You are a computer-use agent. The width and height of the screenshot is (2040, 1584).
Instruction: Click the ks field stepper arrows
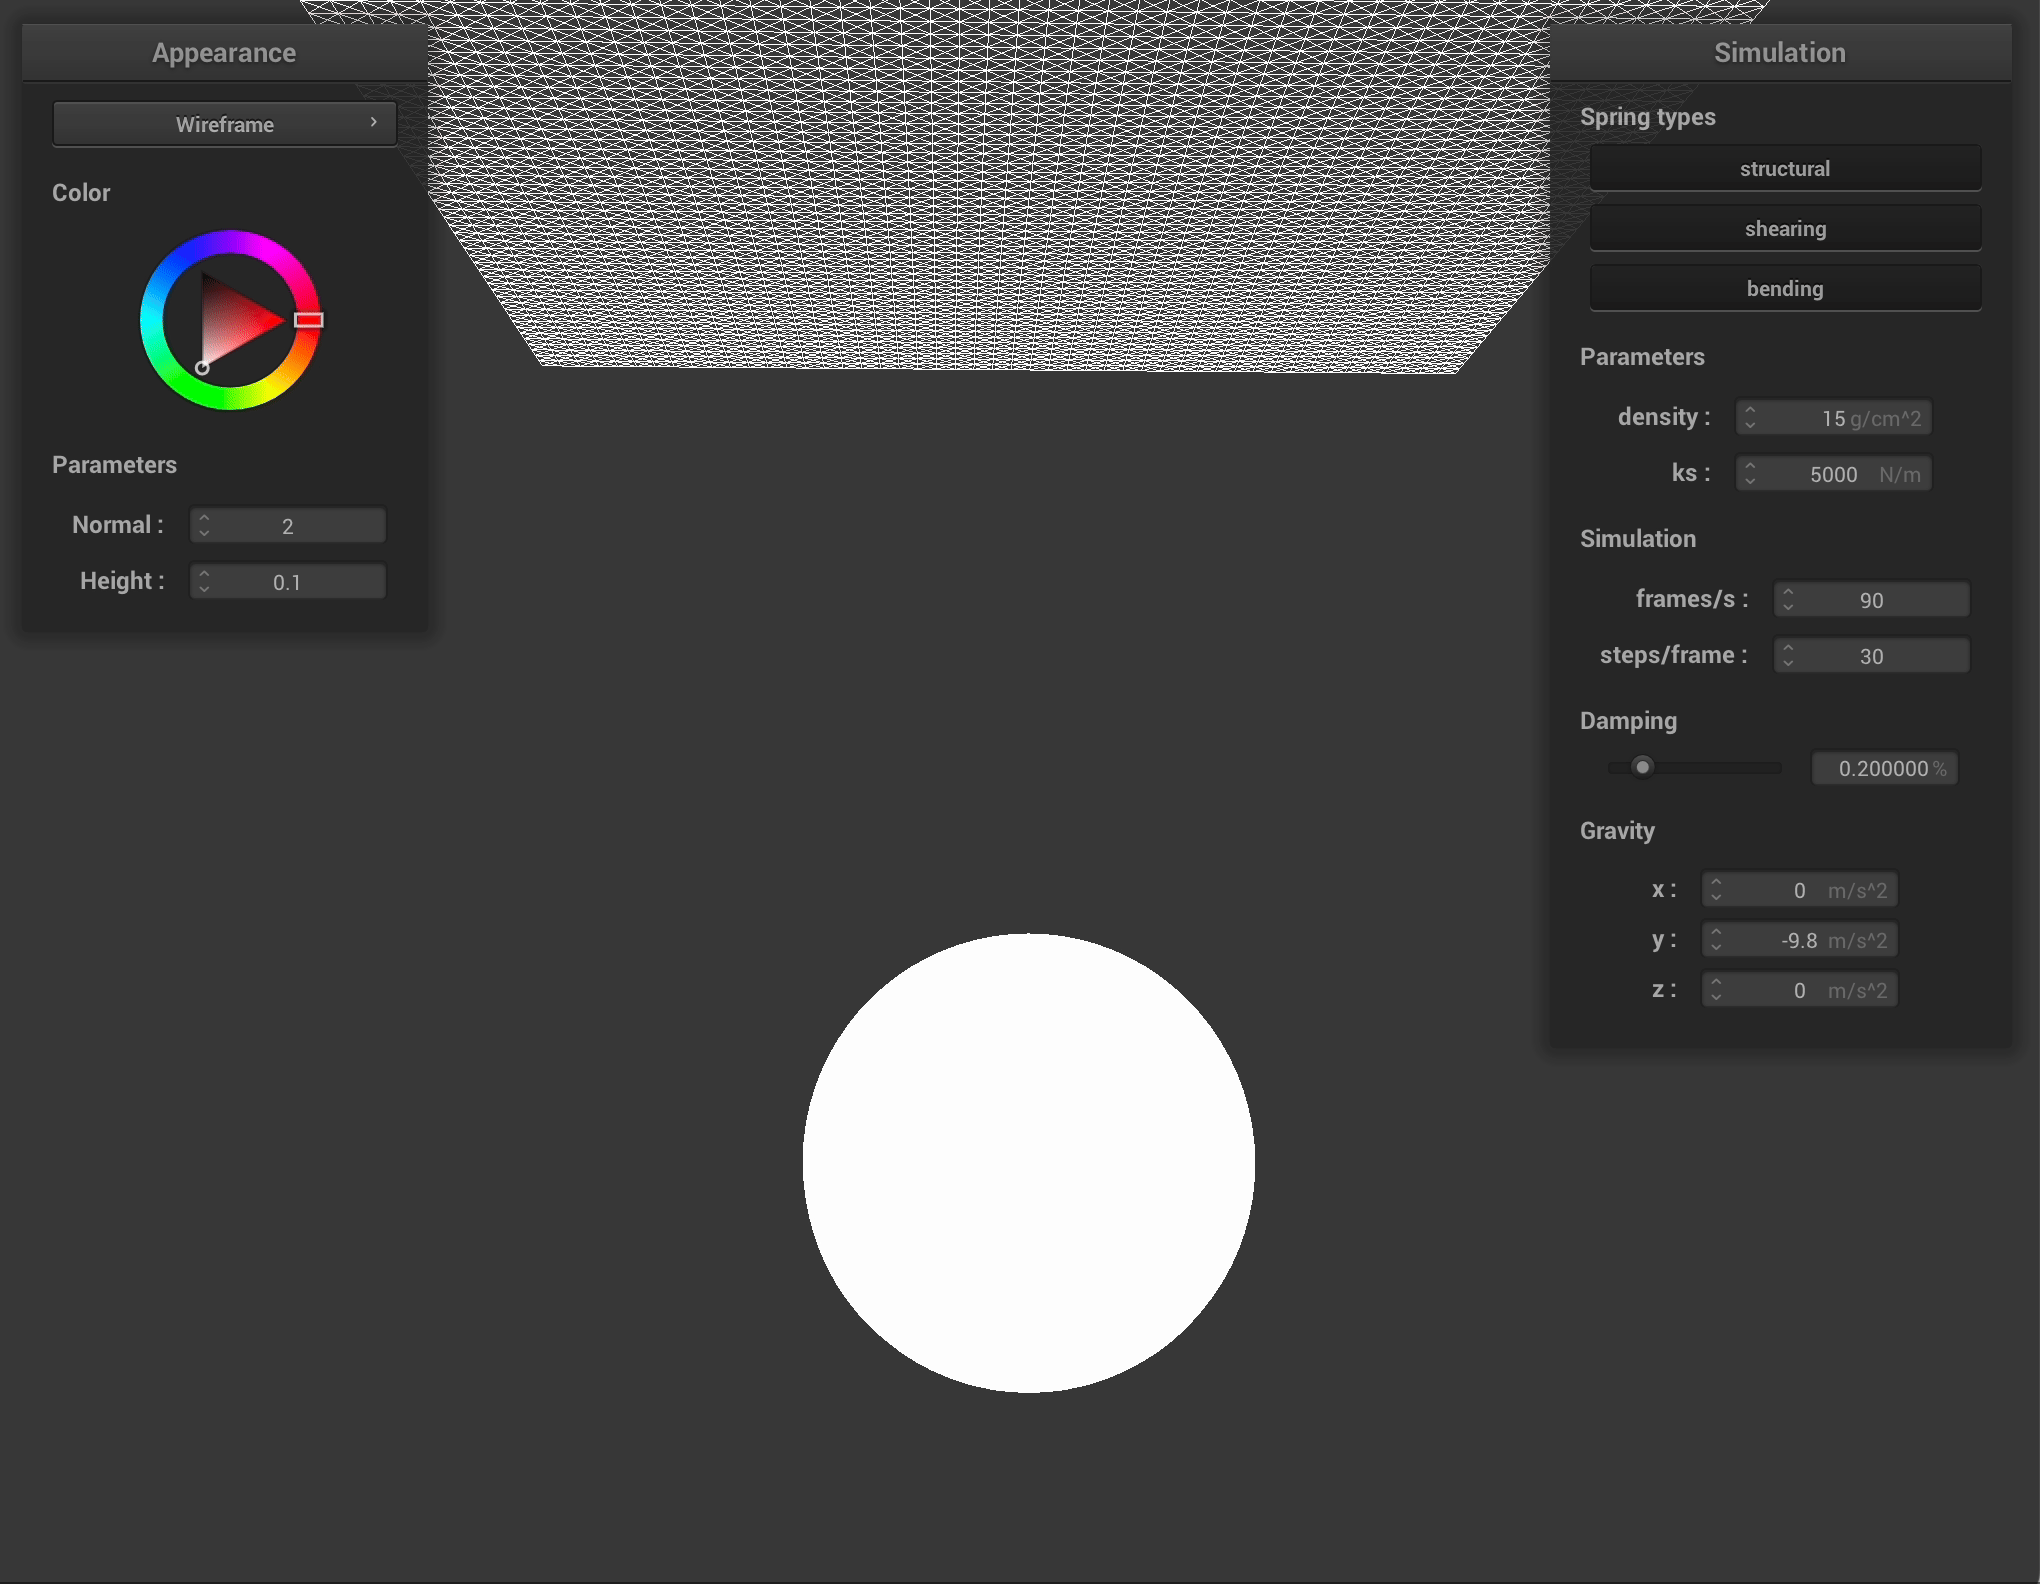click(1750, 473)
